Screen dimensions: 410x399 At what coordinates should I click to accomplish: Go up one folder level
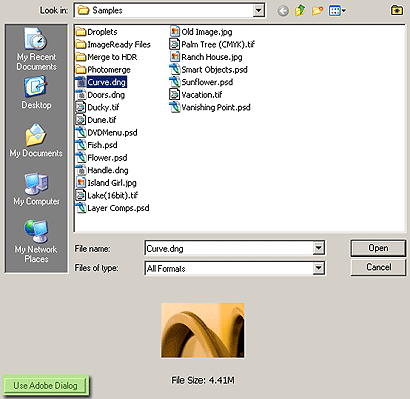click(300, 11)
